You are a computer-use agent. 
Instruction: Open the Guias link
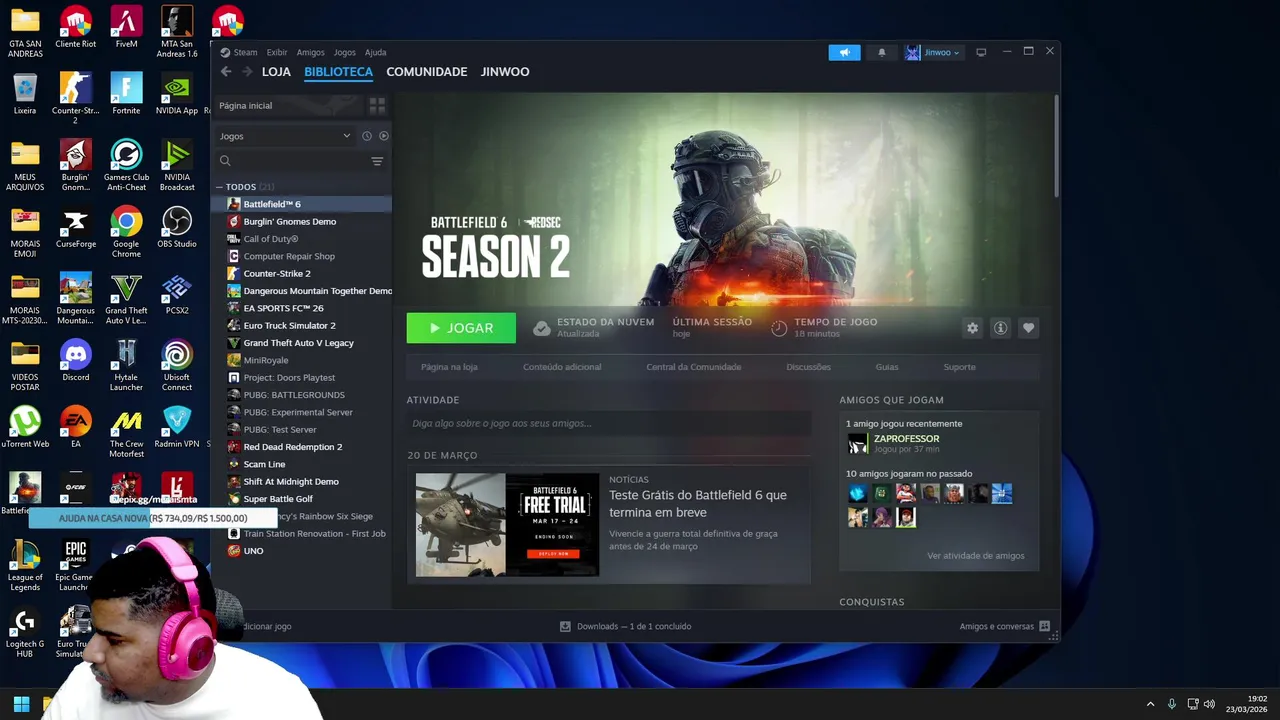point(887,367)
